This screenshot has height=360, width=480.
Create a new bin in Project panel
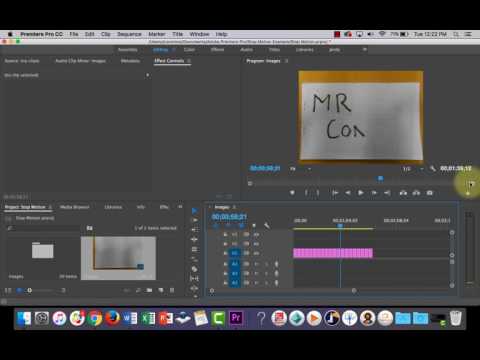tap(149, 290)
